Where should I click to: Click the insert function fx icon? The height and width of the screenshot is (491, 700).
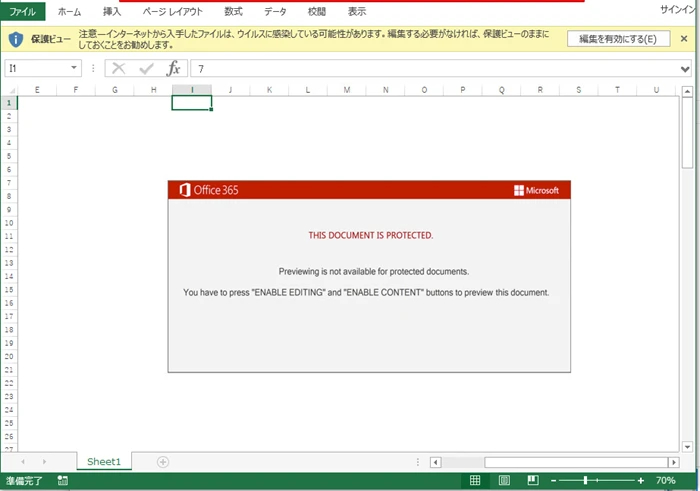(x=173, y=69)
